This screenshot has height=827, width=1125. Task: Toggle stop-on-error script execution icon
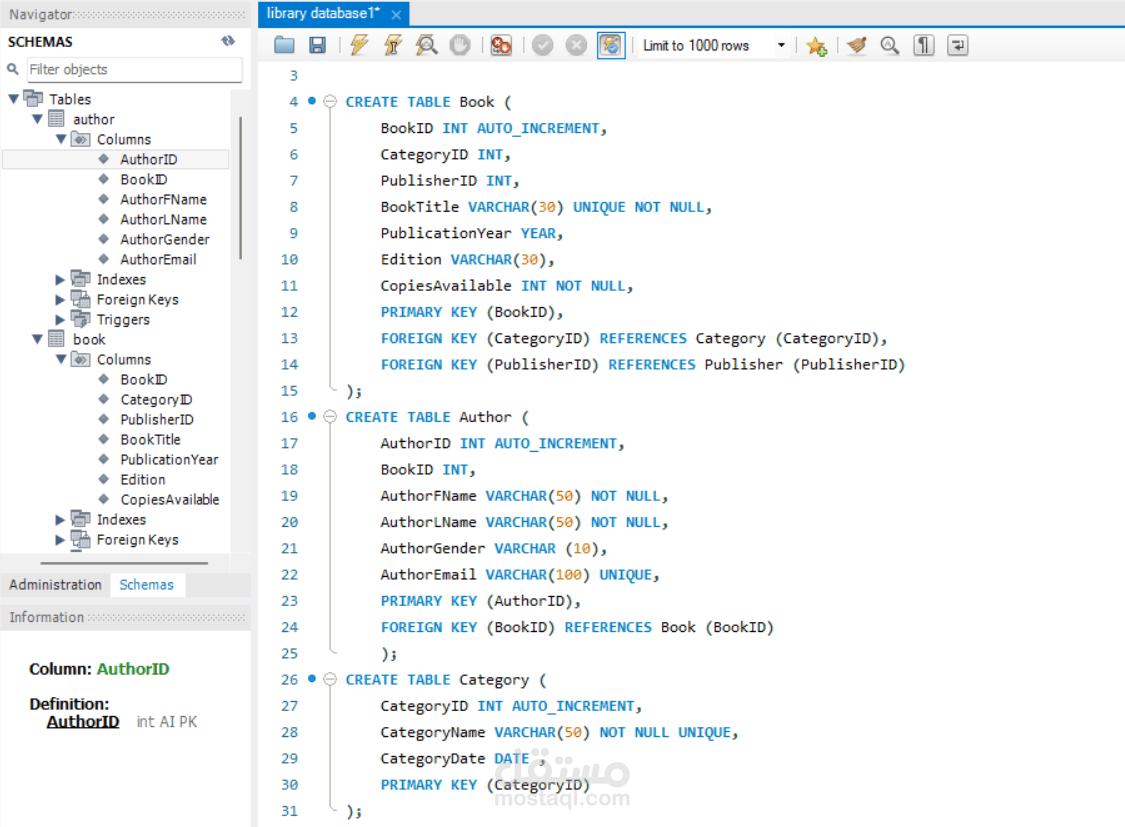pyautogui.click(x=501, y=45)
